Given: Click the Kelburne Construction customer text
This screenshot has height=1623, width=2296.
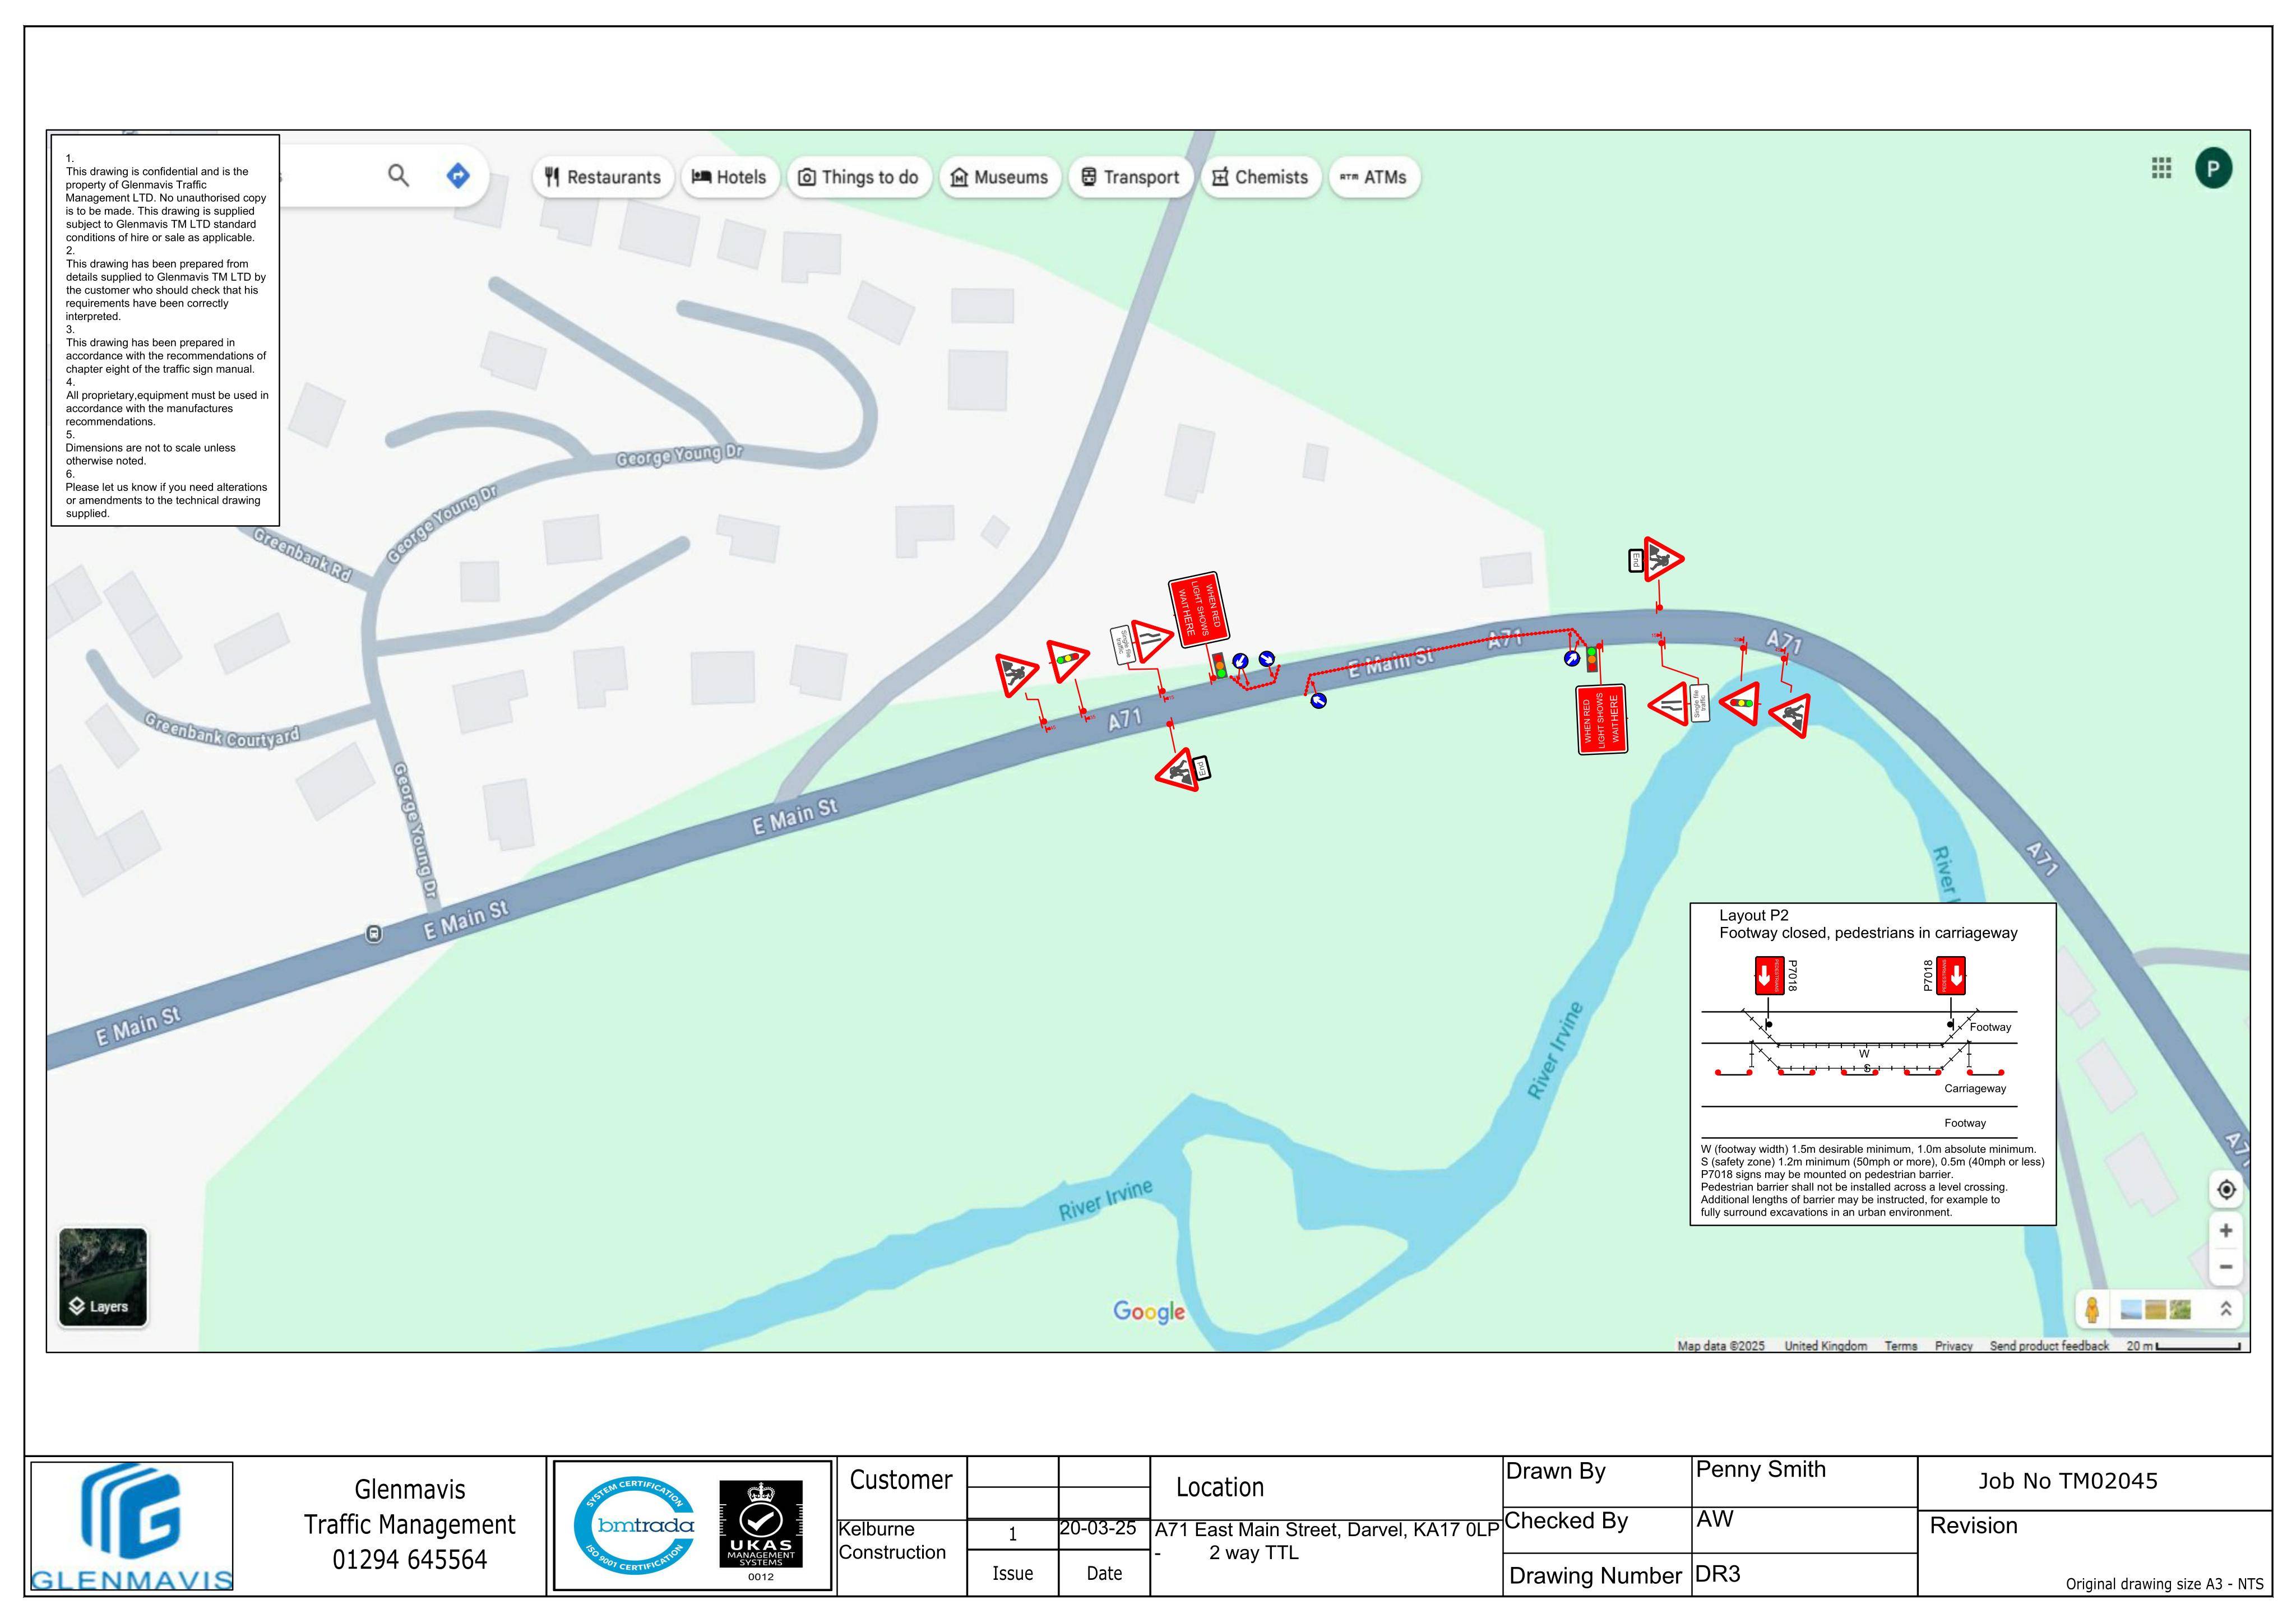Looking at the screenshot, I should point(892,1541).
